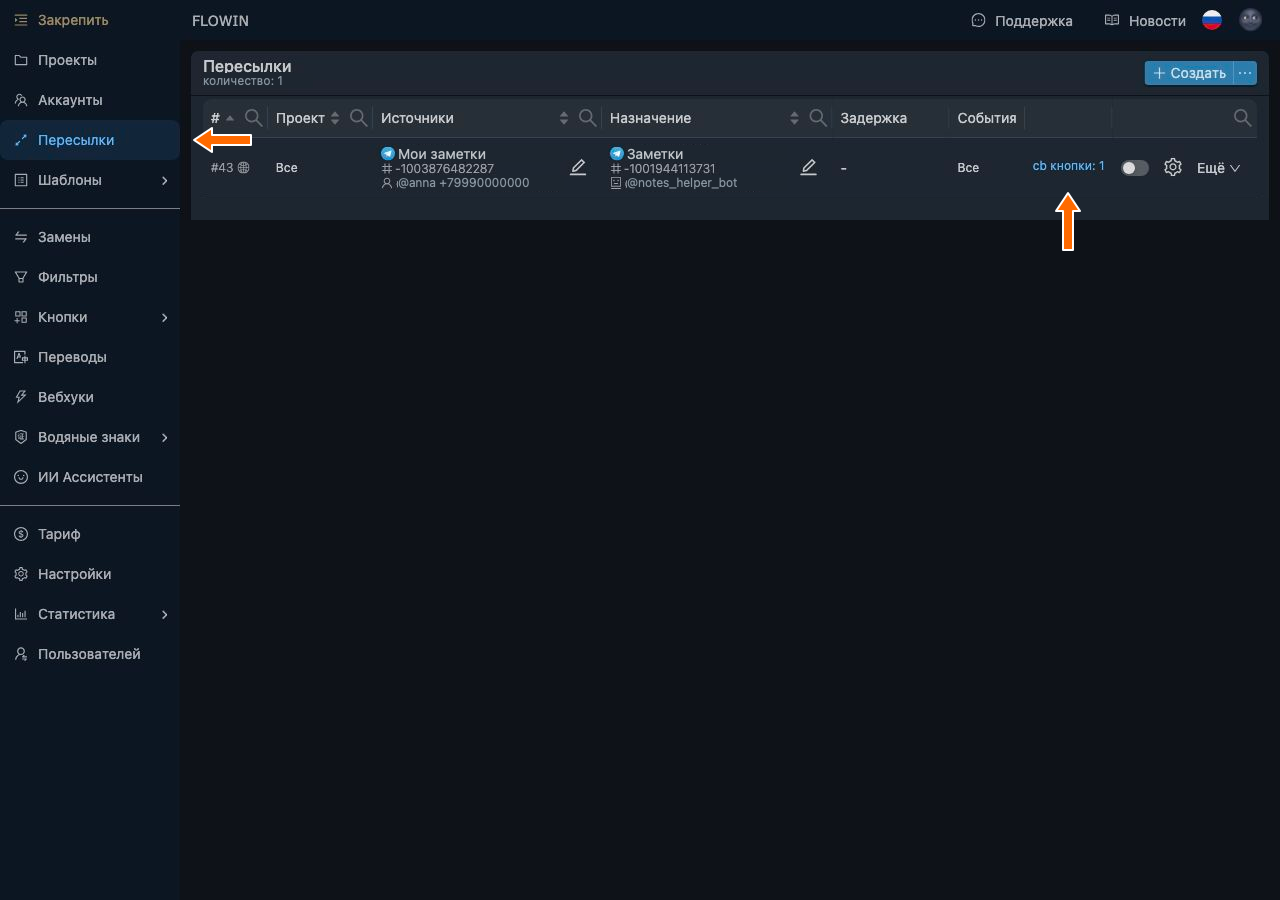Open the Ещё dropdown for row #43
The width and height of the screenshot is (1280, 900).
pos(1219,168)
